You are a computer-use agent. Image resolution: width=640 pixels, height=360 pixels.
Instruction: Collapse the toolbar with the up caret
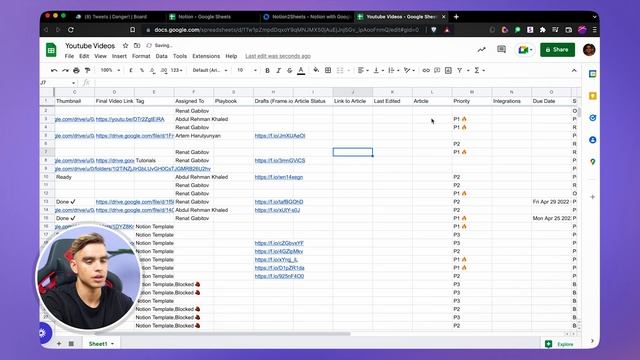(574, 71)
